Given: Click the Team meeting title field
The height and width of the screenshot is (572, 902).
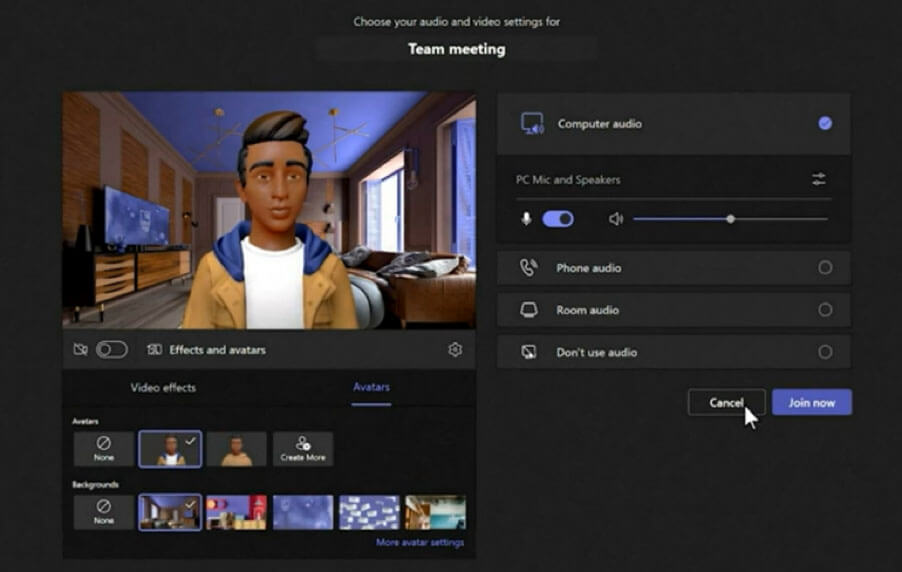Looking at the screenshot, I should pyautogui.click(x=457, y=49).
